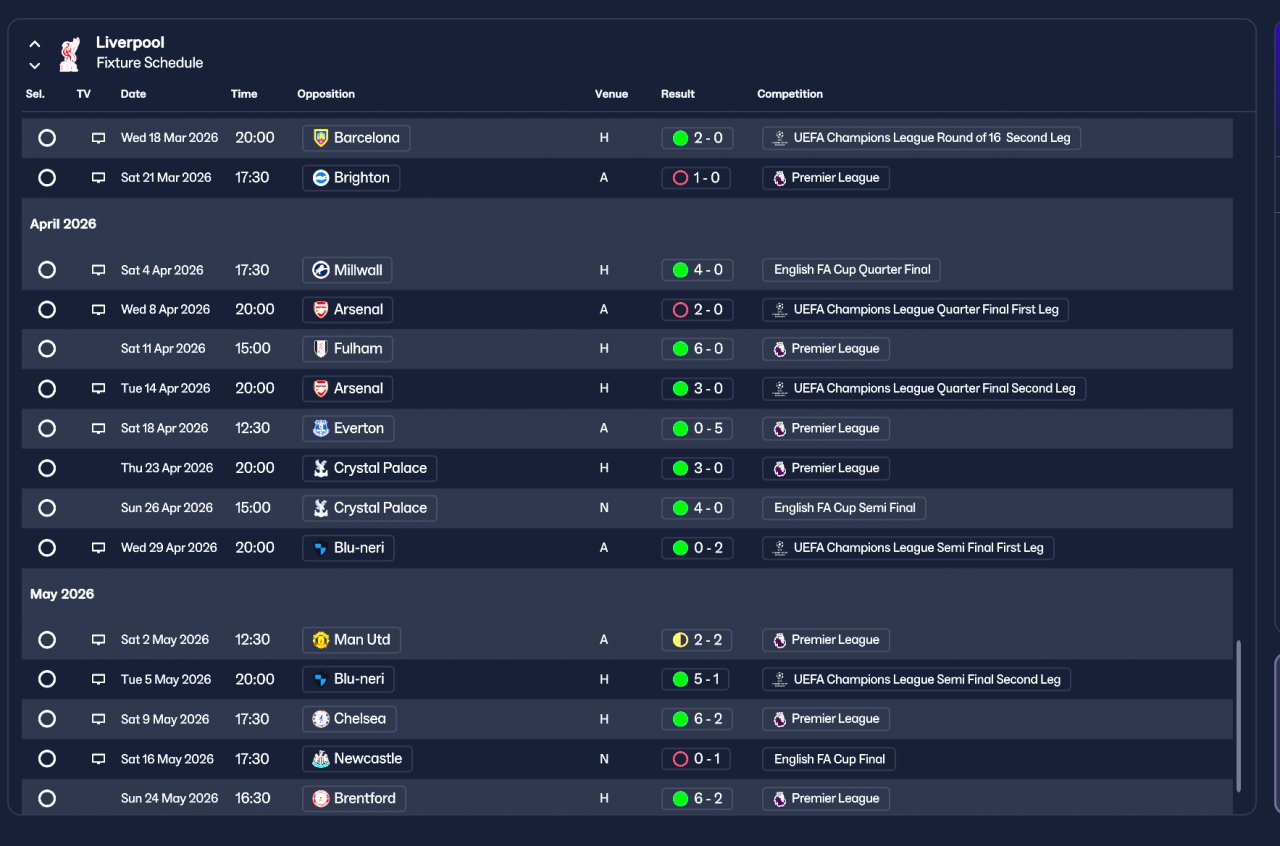Click the Brentford club badge

pos(320,799)
